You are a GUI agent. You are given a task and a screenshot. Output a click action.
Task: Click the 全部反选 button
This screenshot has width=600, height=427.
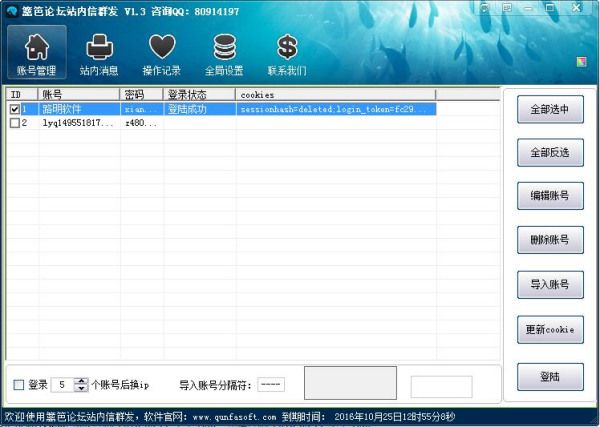point(550,153)
